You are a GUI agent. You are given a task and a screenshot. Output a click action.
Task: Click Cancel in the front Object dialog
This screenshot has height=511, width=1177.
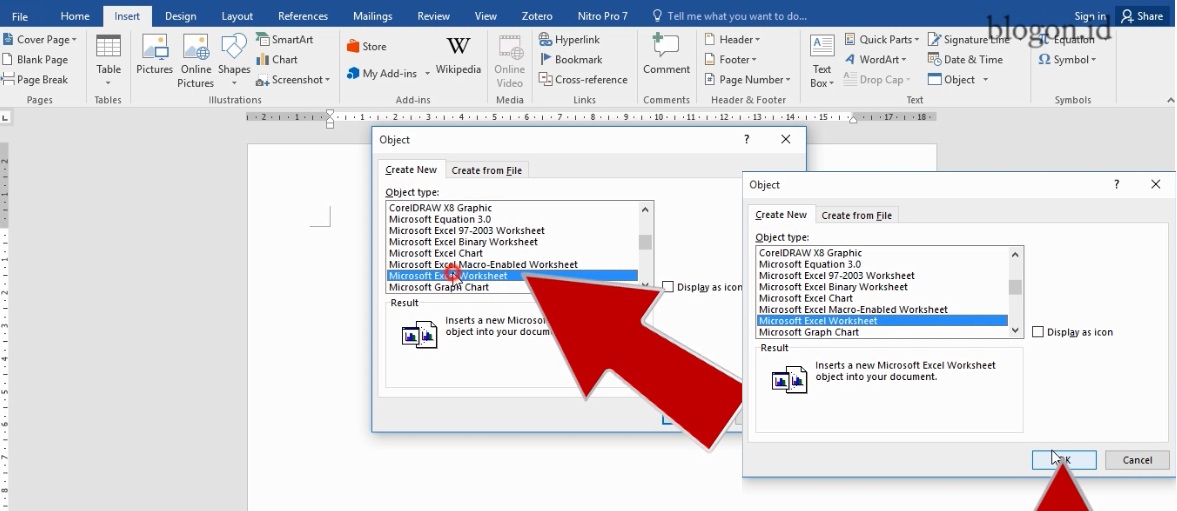coord(1137,460)
